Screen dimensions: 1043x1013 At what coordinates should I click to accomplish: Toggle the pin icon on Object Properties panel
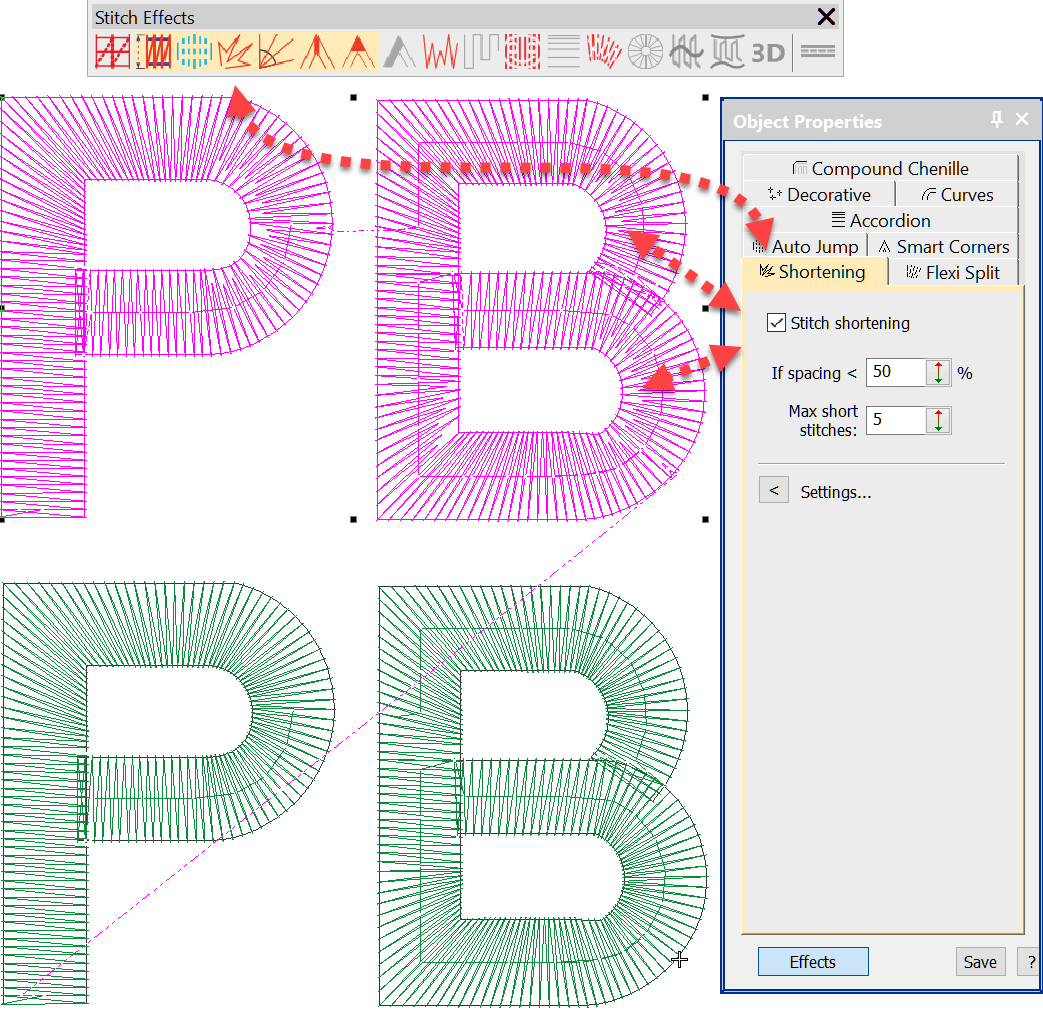[996, 120]
